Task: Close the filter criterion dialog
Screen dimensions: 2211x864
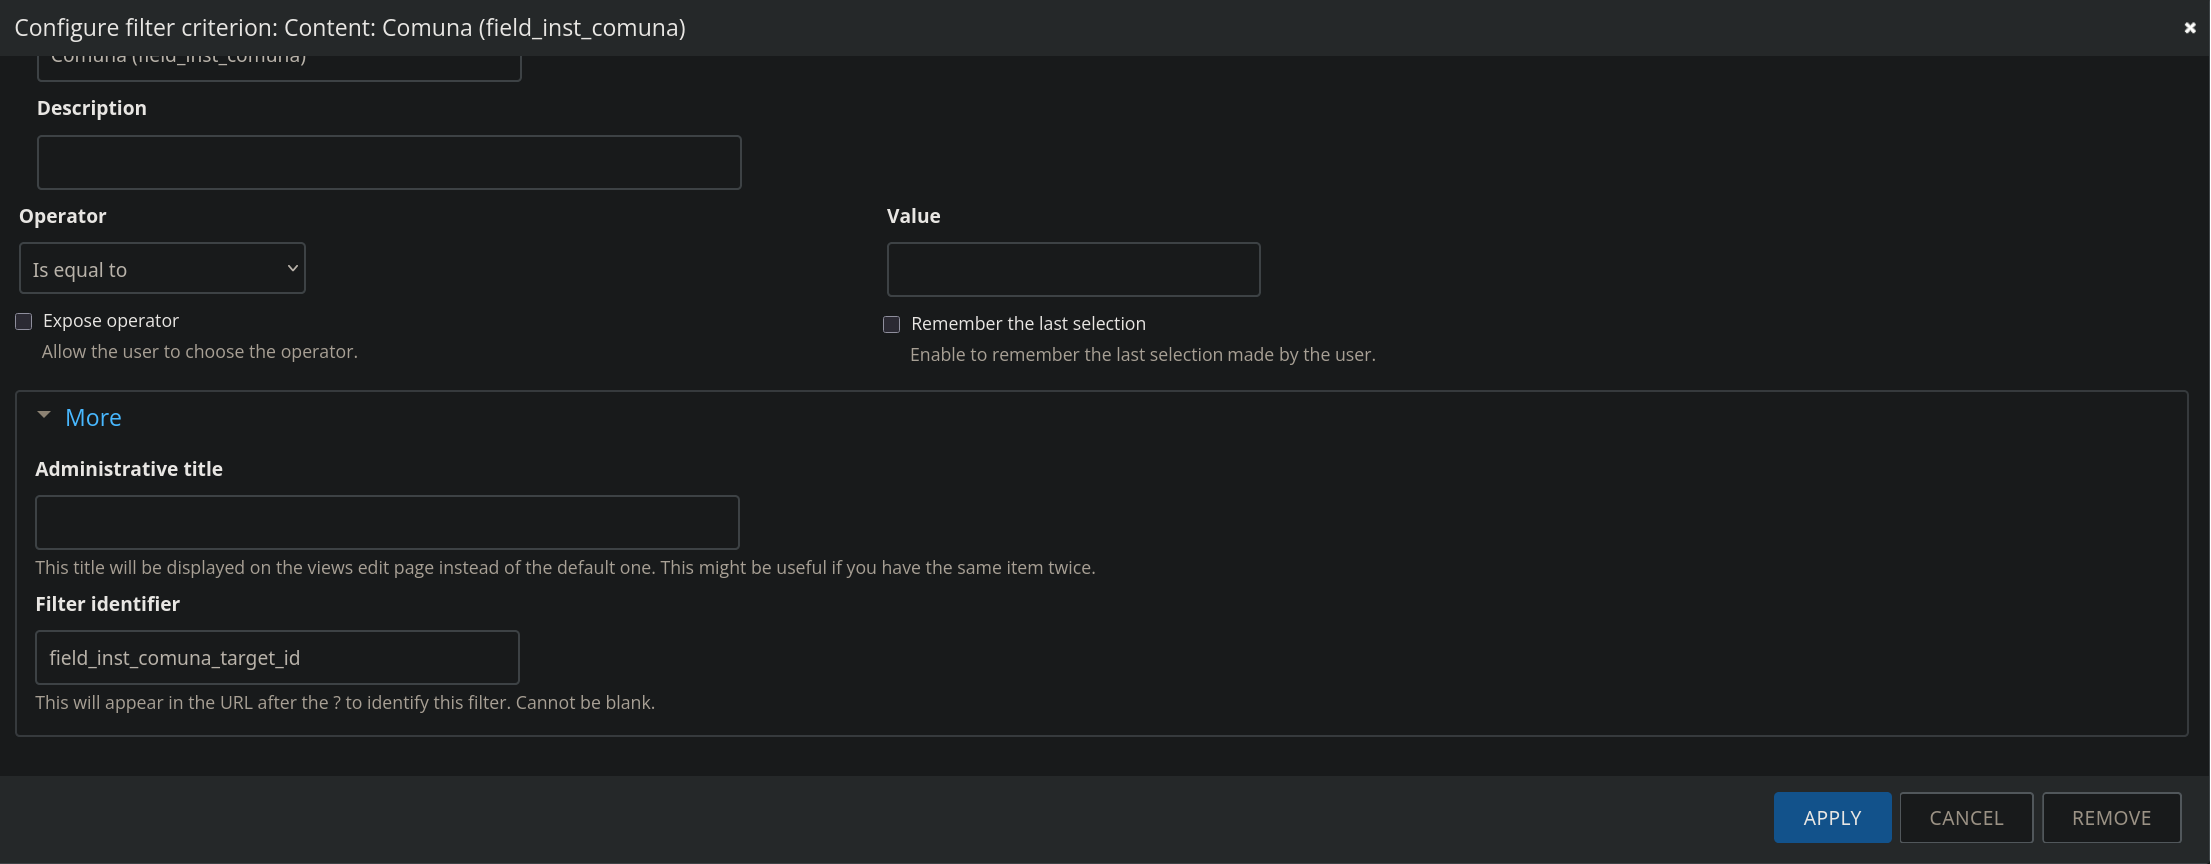Action: click(x=2189, y=28)
